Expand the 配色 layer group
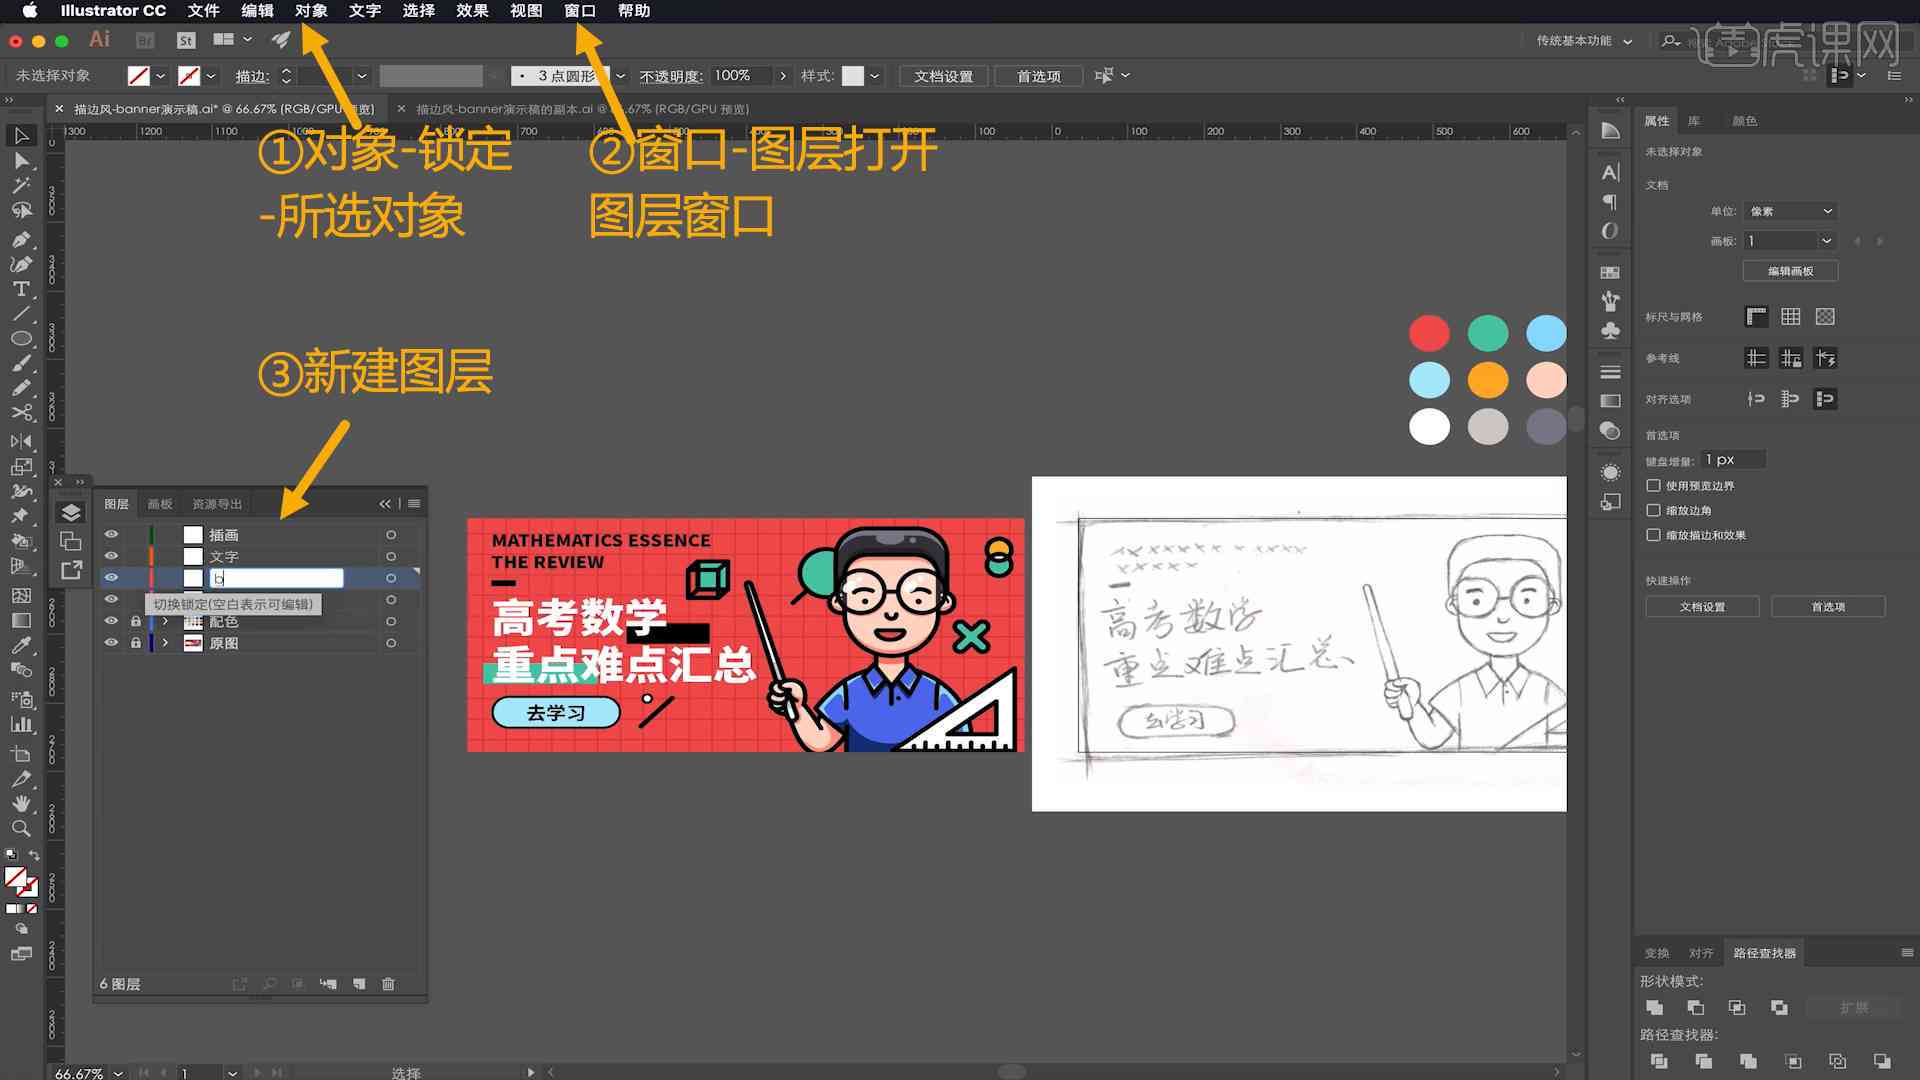 pyautogui.click(x=165, y=621)
